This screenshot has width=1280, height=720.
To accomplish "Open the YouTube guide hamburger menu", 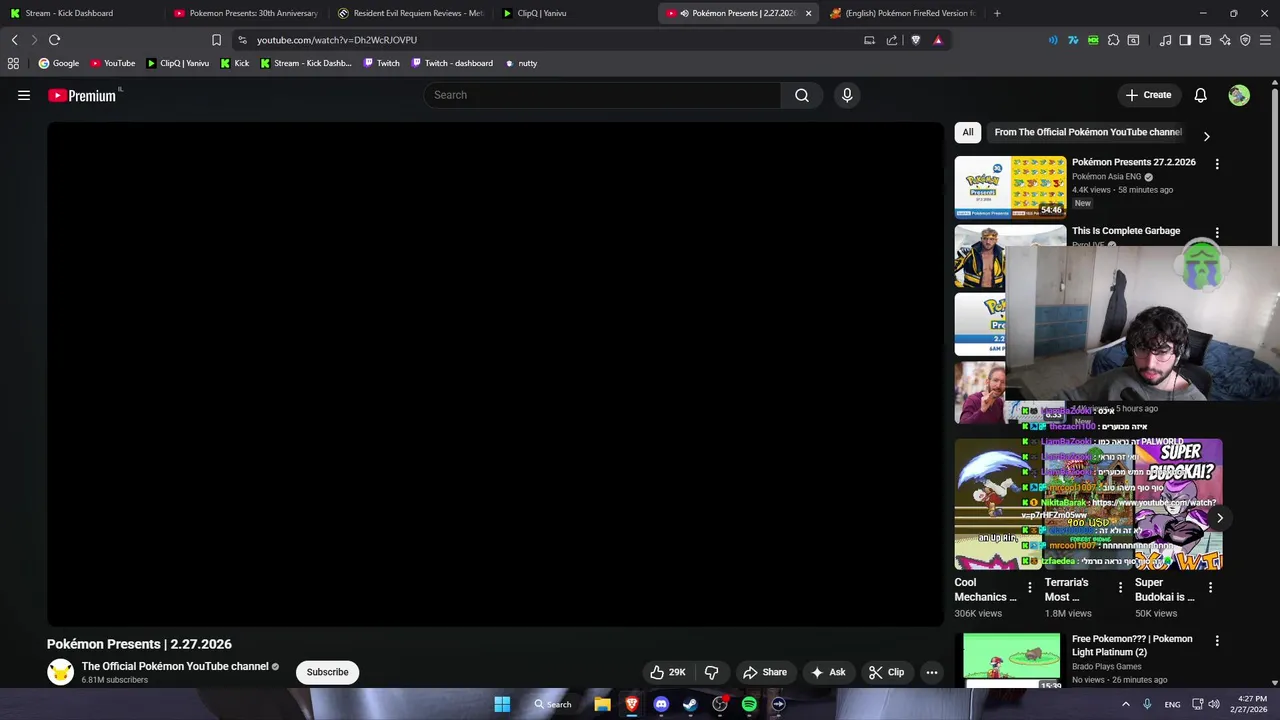I will (x=24, y=95).
